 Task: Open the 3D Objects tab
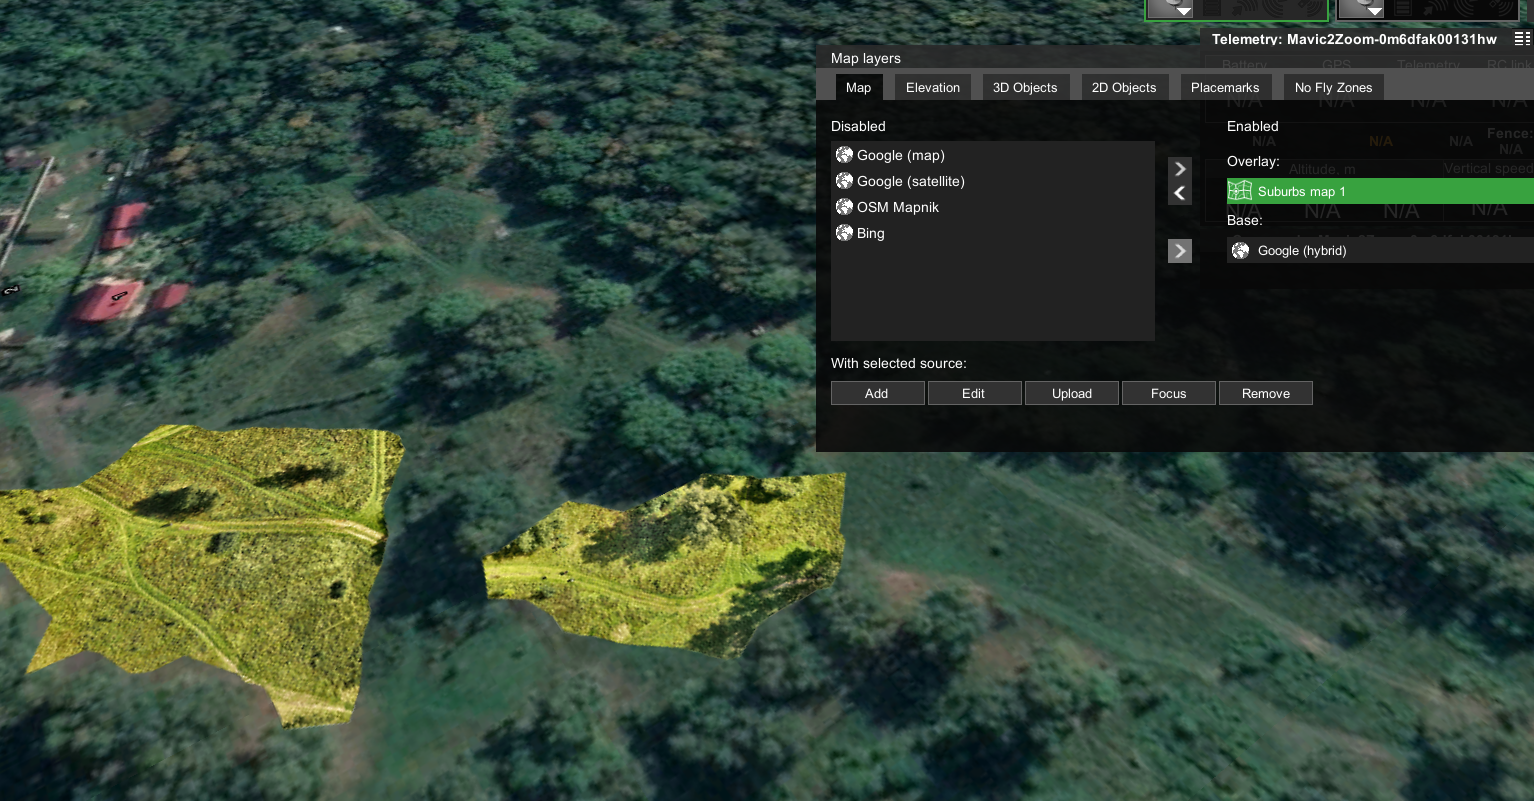(1025, 87)
